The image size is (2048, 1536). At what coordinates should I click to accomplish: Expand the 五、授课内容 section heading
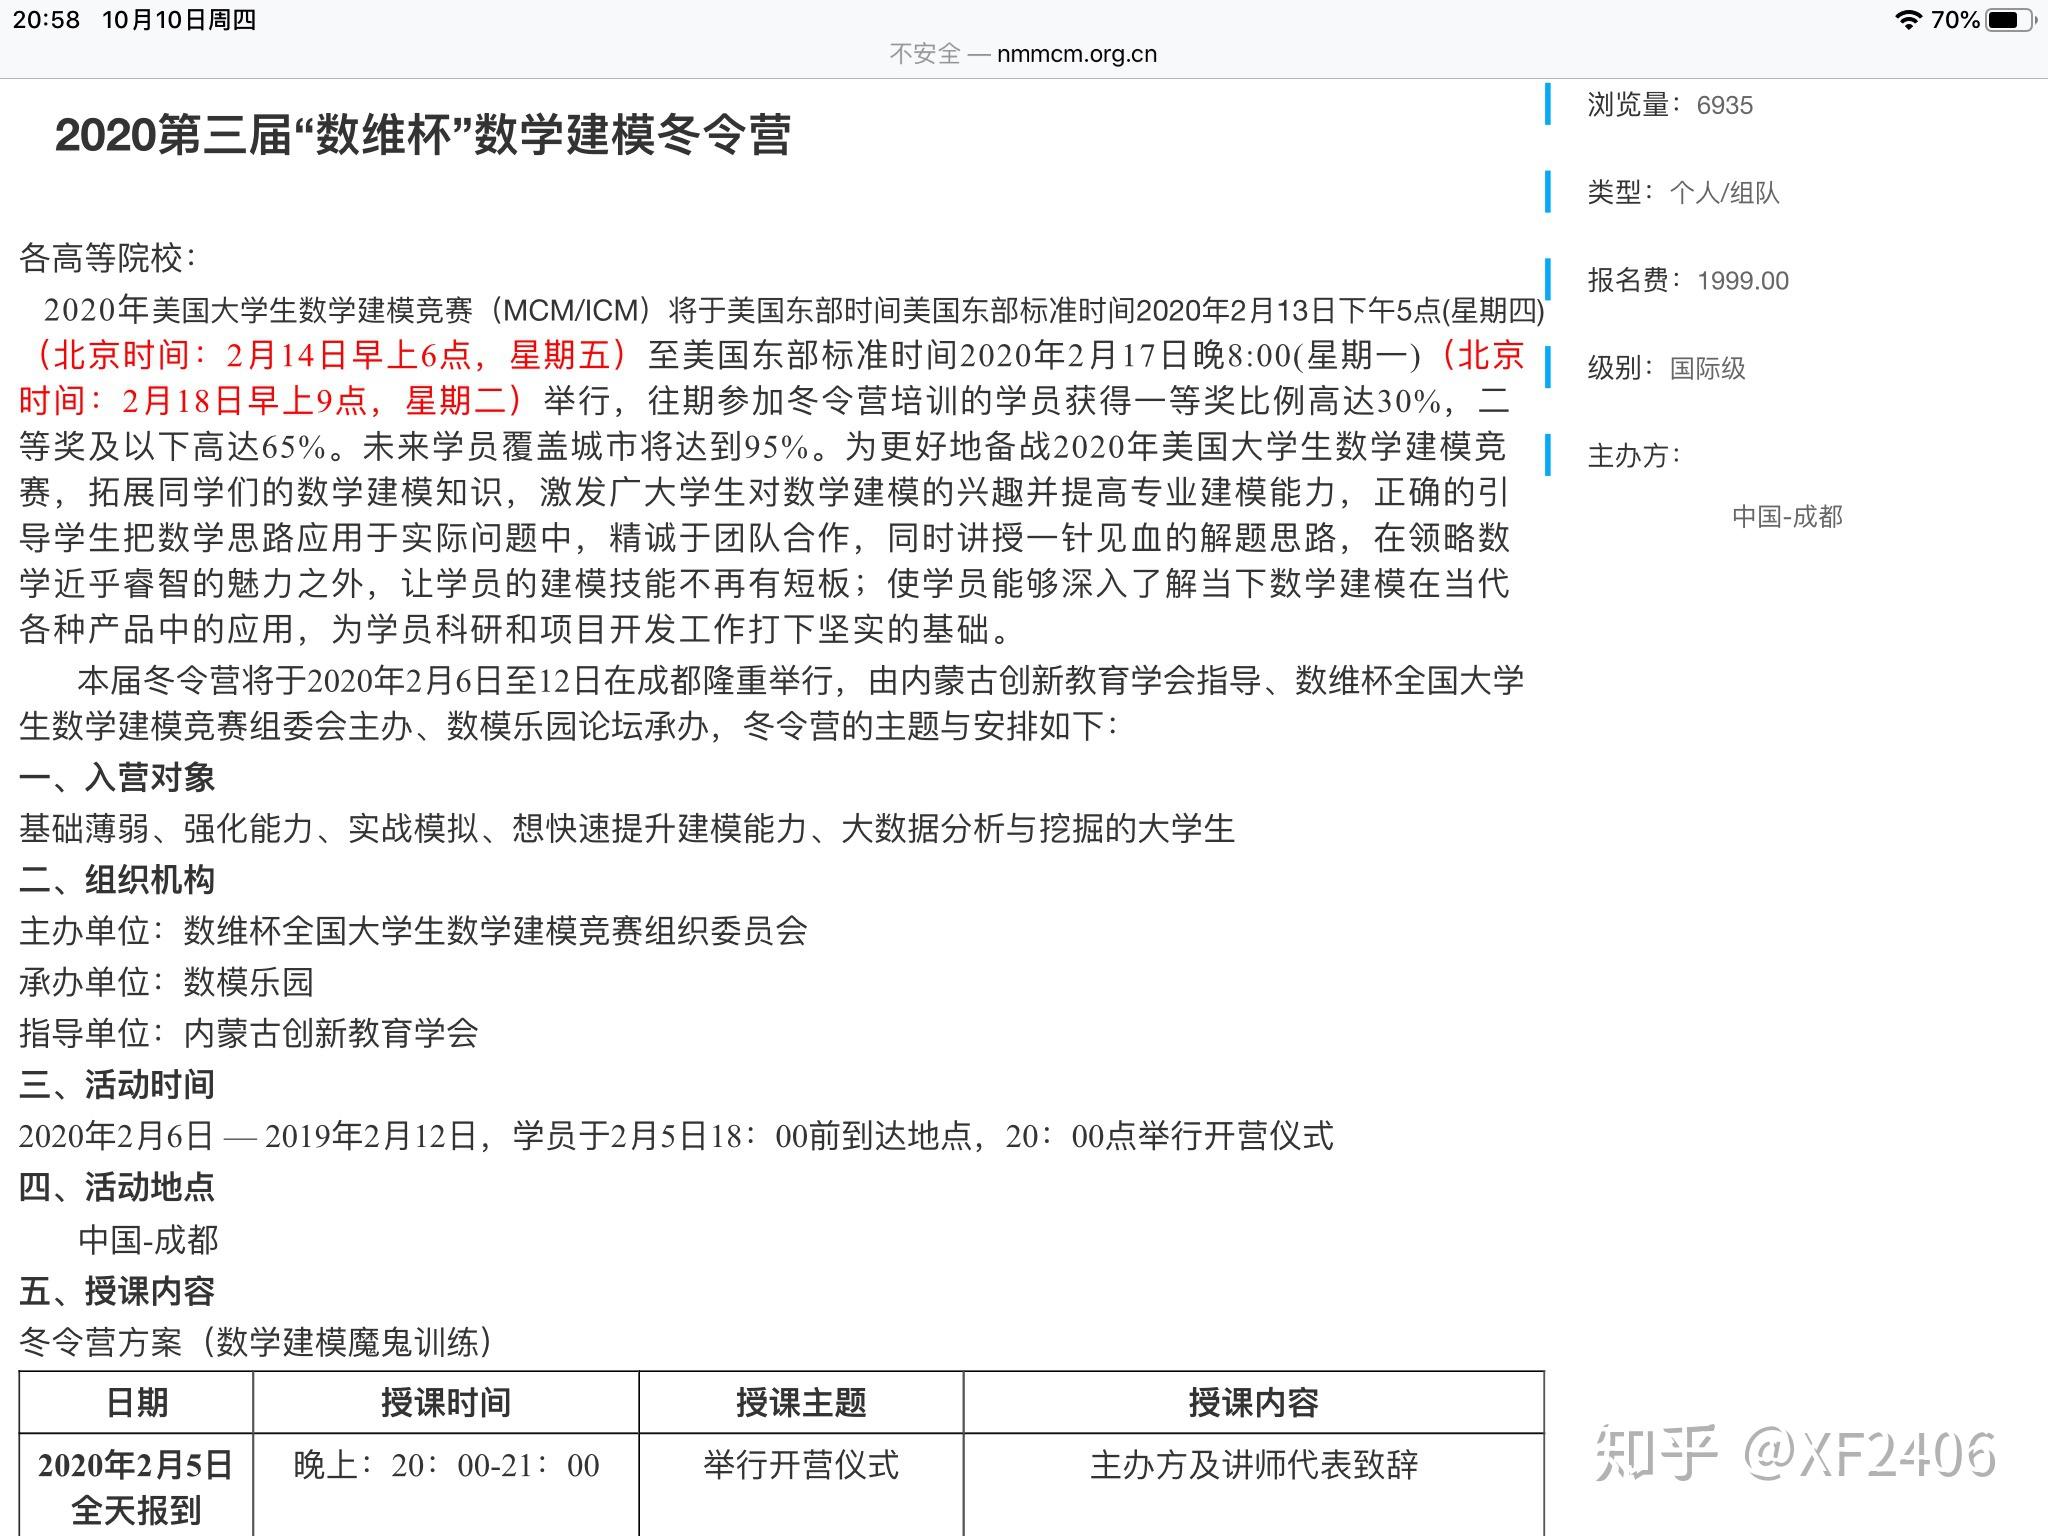click(117, 1291)
